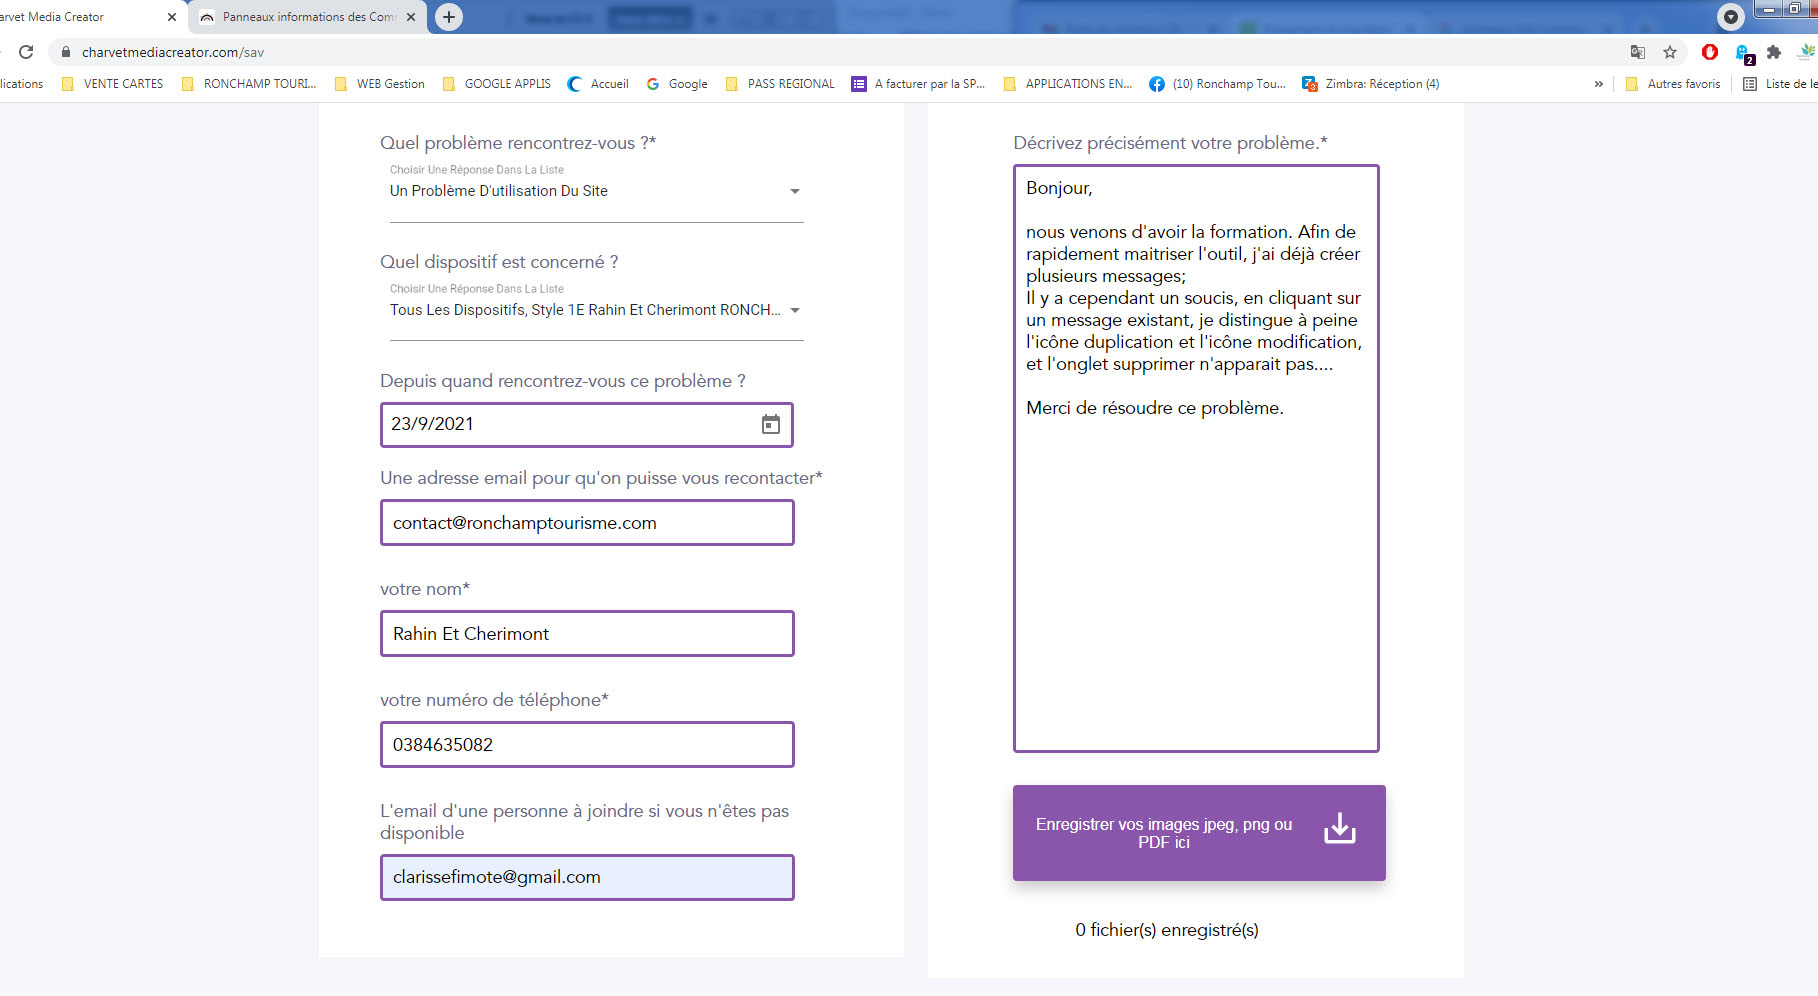Click the phone number input field
1818x996 pixels.
pos(587,745)
